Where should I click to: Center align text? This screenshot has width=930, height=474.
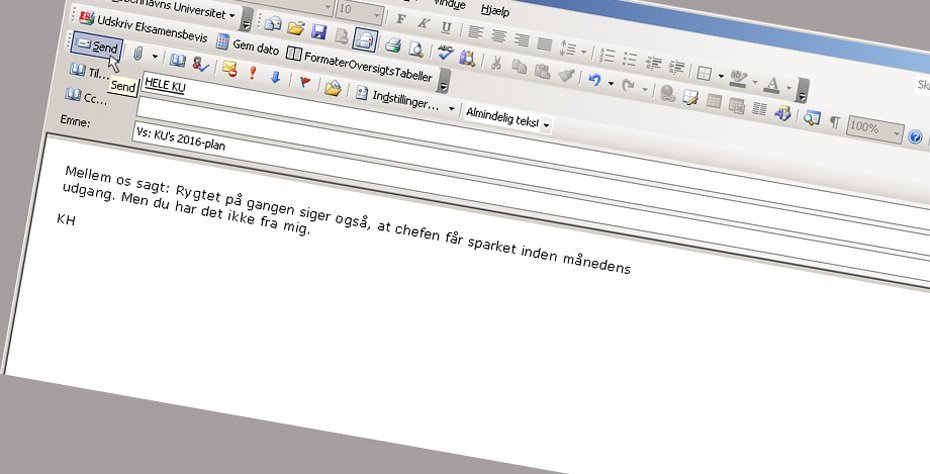point(498,36)
